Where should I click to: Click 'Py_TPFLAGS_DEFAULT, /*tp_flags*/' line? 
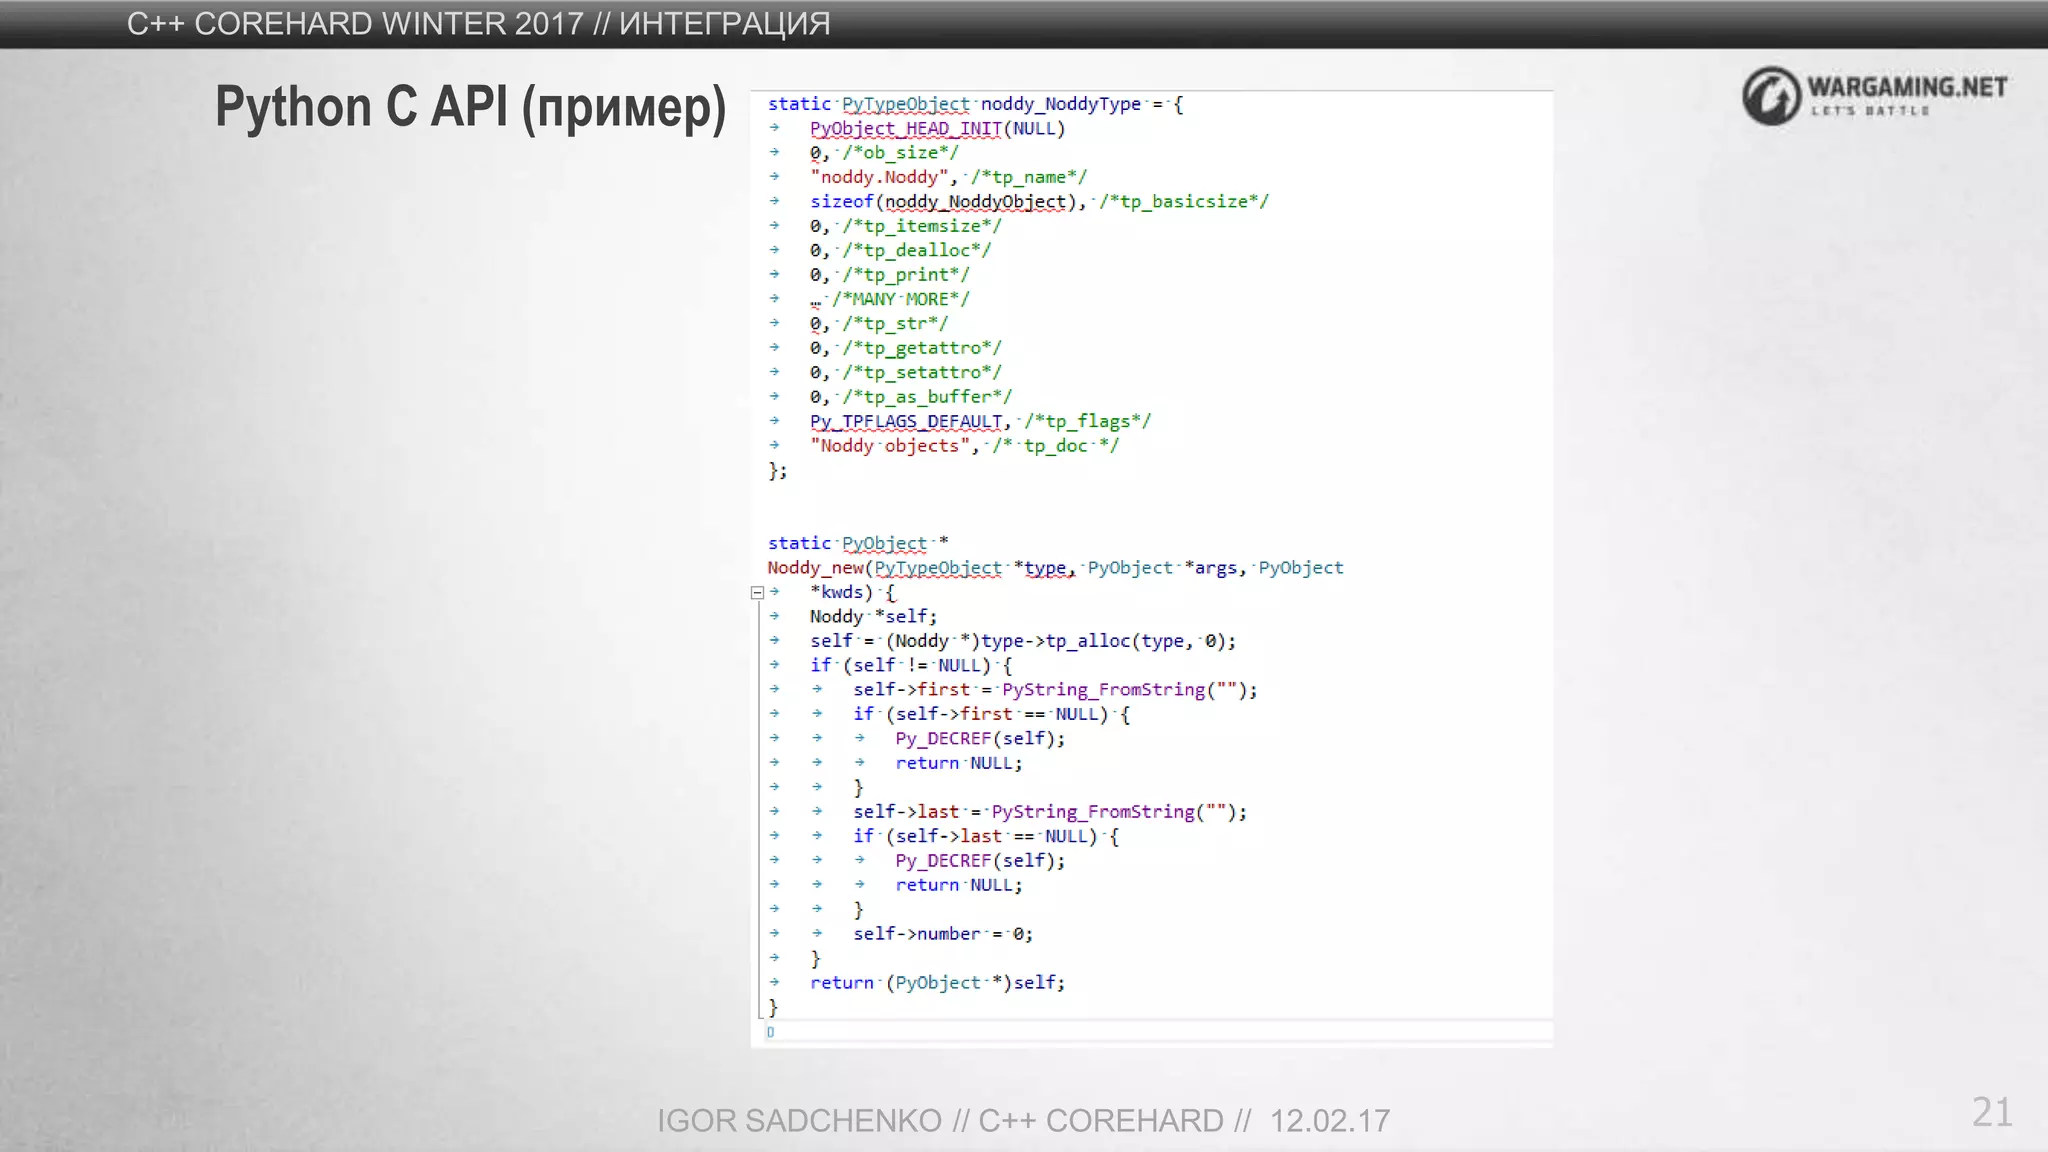coord(980,421)
